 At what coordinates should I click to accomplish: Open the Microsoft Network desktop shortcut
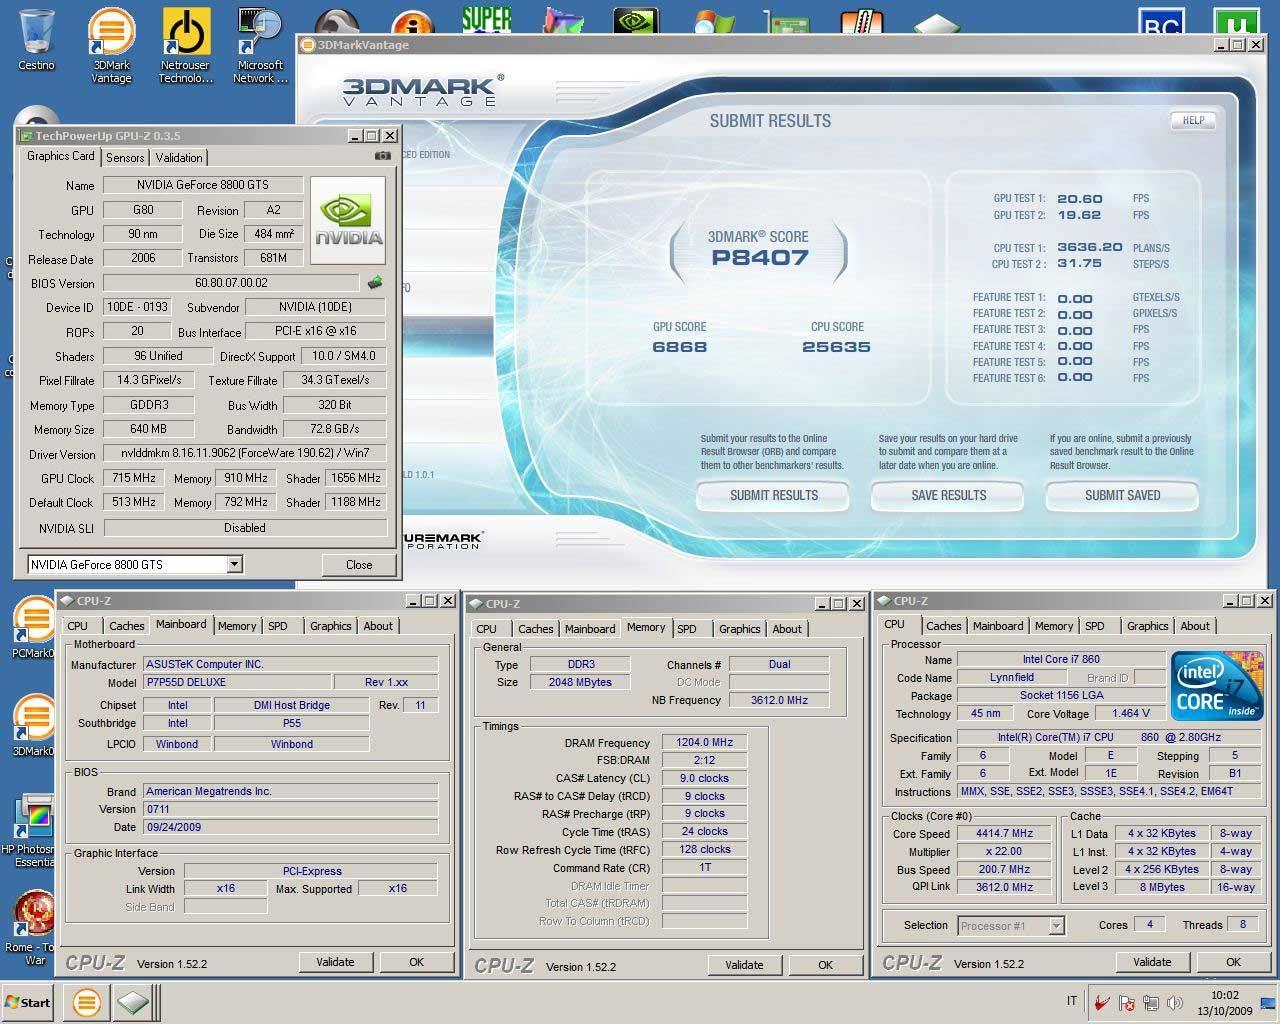[x=260, y=44]
